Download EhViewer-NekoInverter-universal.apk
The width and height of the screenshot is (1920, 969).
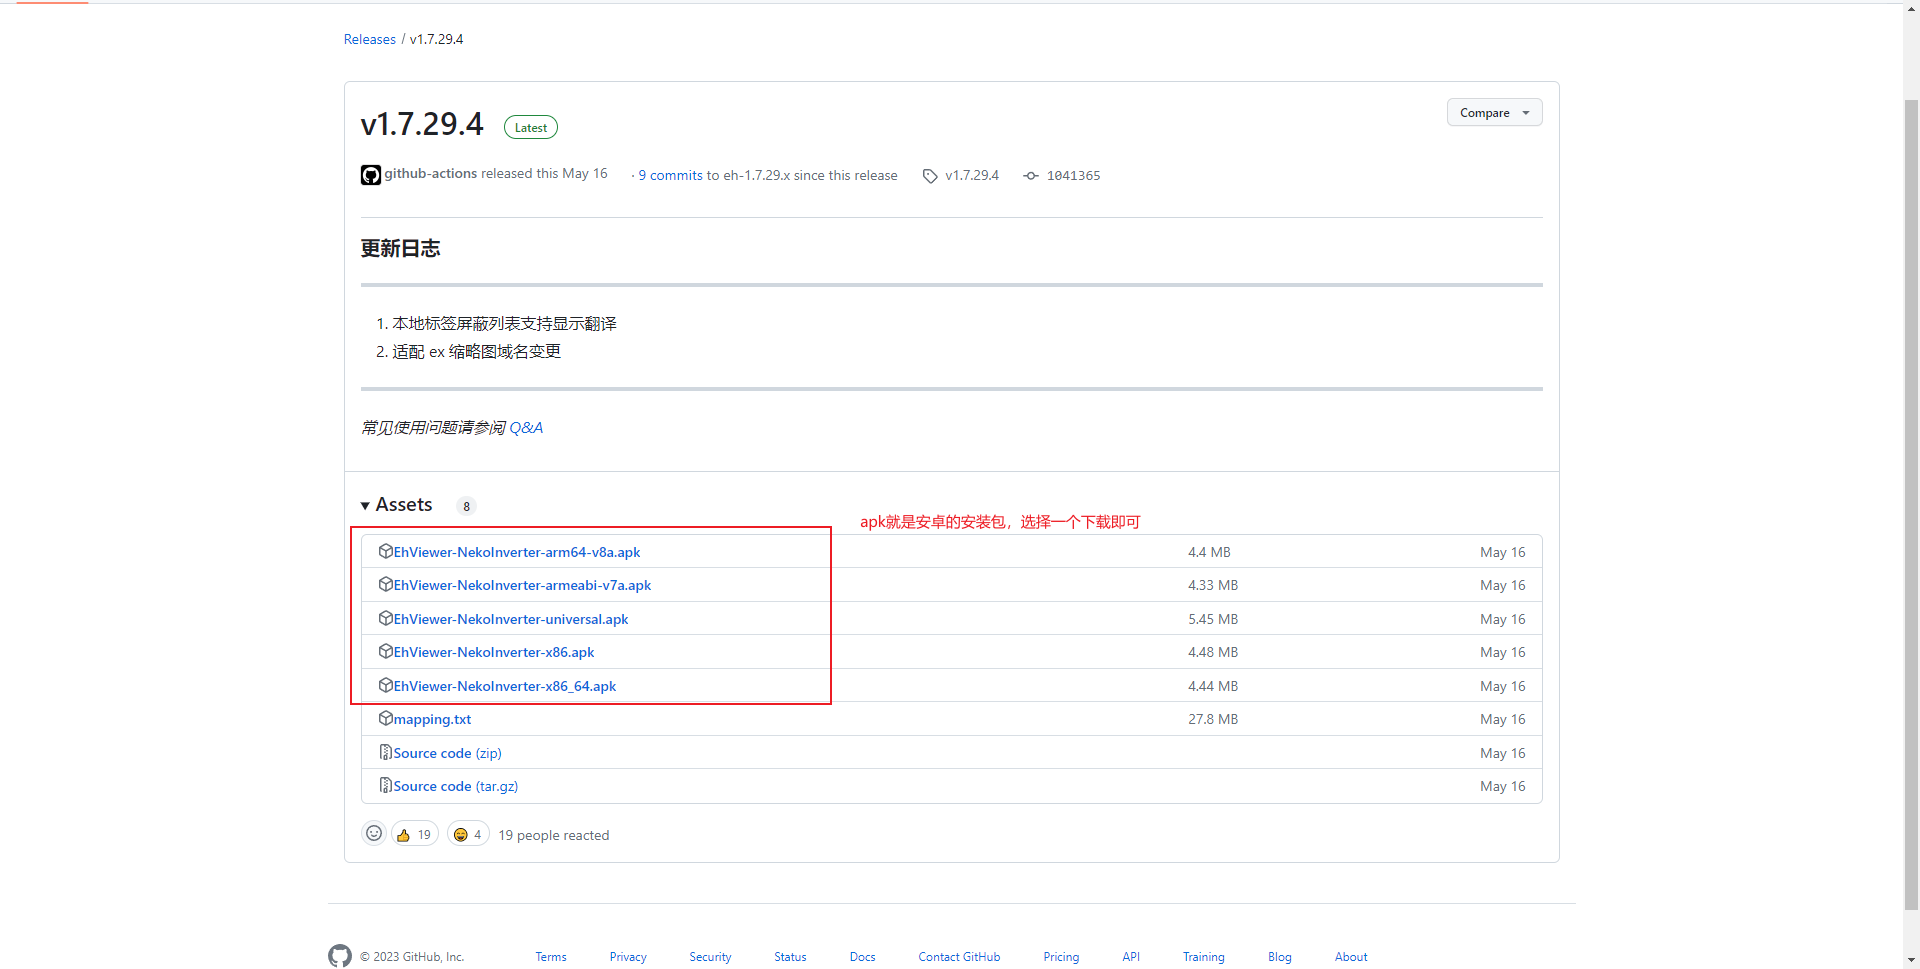tap(511, 619)
